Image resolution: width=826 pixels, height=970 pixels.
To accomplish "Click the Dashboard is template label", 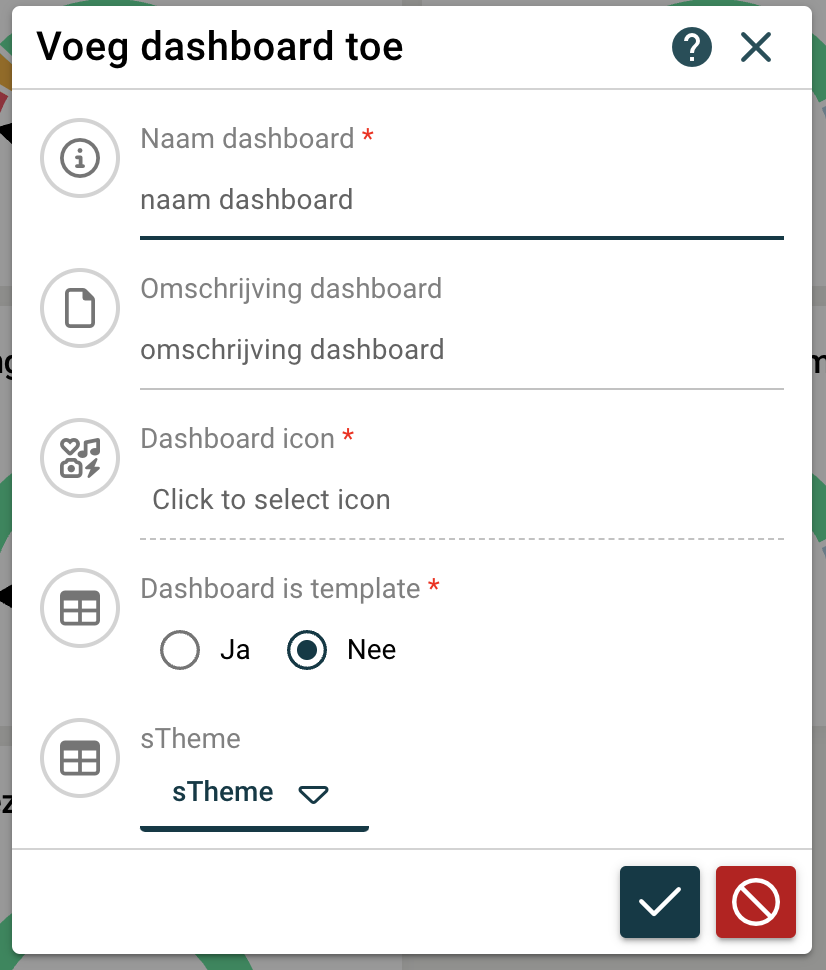I will [x=280, y=589].
